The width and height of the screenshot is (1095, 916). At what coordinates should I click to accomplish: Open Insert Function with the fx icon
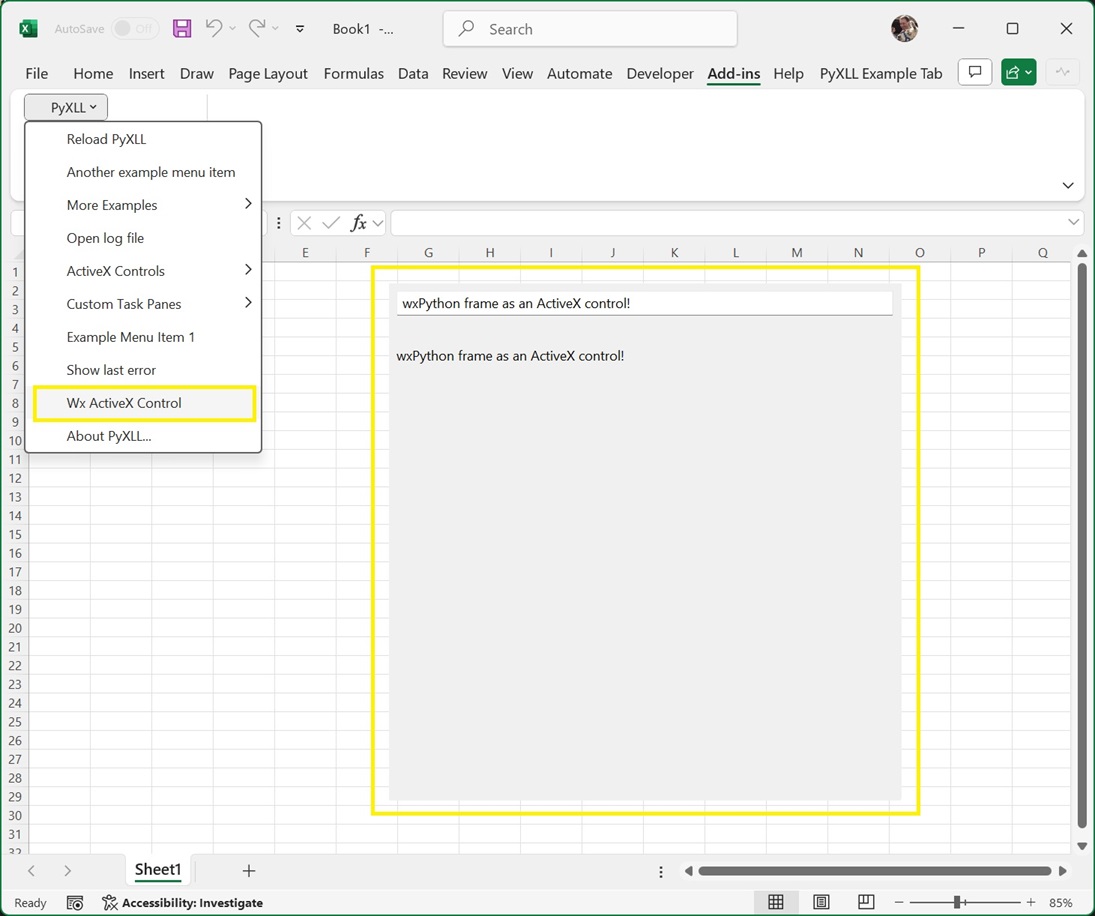[x=358, y=223]
